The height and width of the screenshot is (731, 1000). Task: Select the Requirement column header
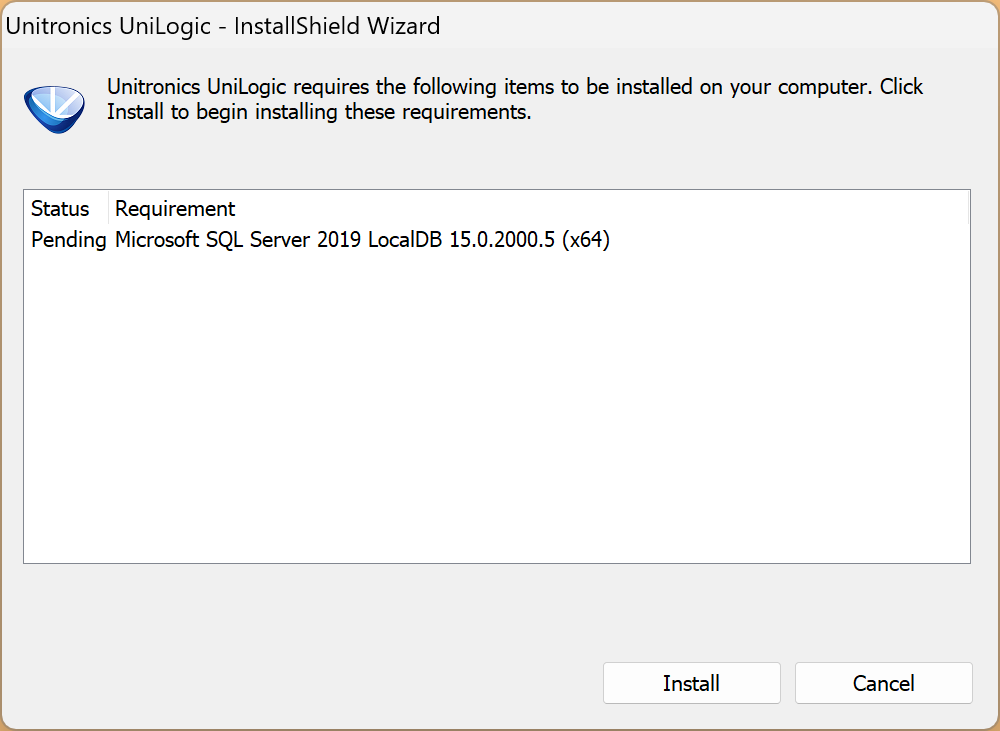pyautogui.click(x=175, y=209)
